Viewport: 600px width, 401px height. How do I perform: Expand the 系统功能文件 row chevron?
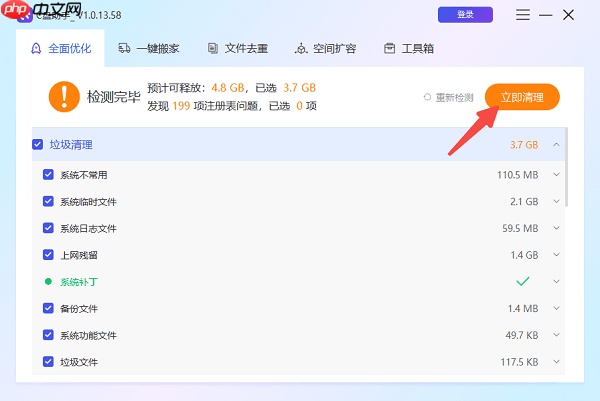[556, 335]
